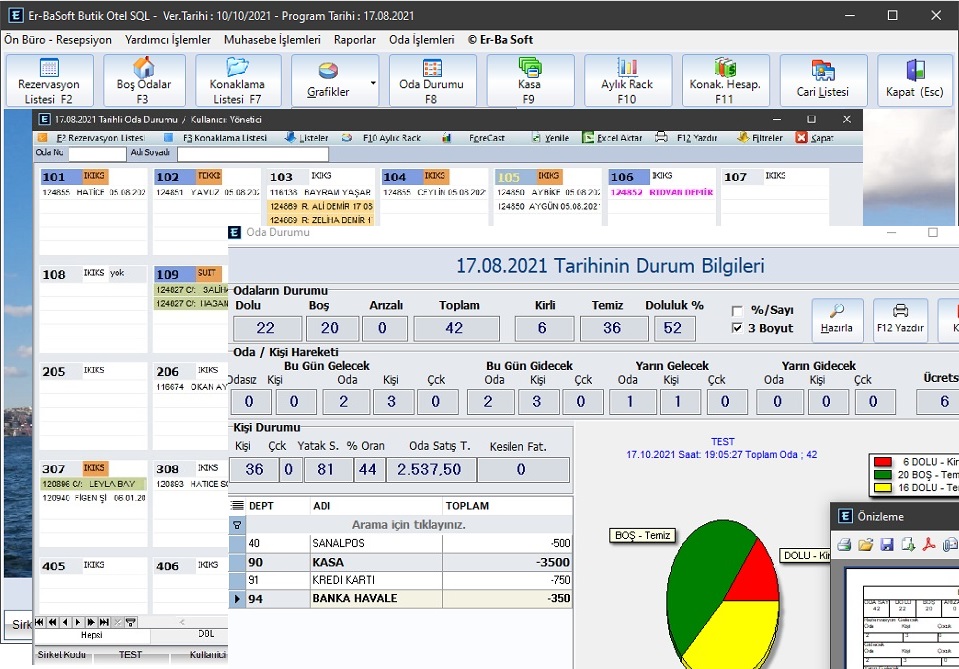This screenshot has height=669, width=959.
Task: Open Listeler in room window toolbar
Action: click(307, 138)
